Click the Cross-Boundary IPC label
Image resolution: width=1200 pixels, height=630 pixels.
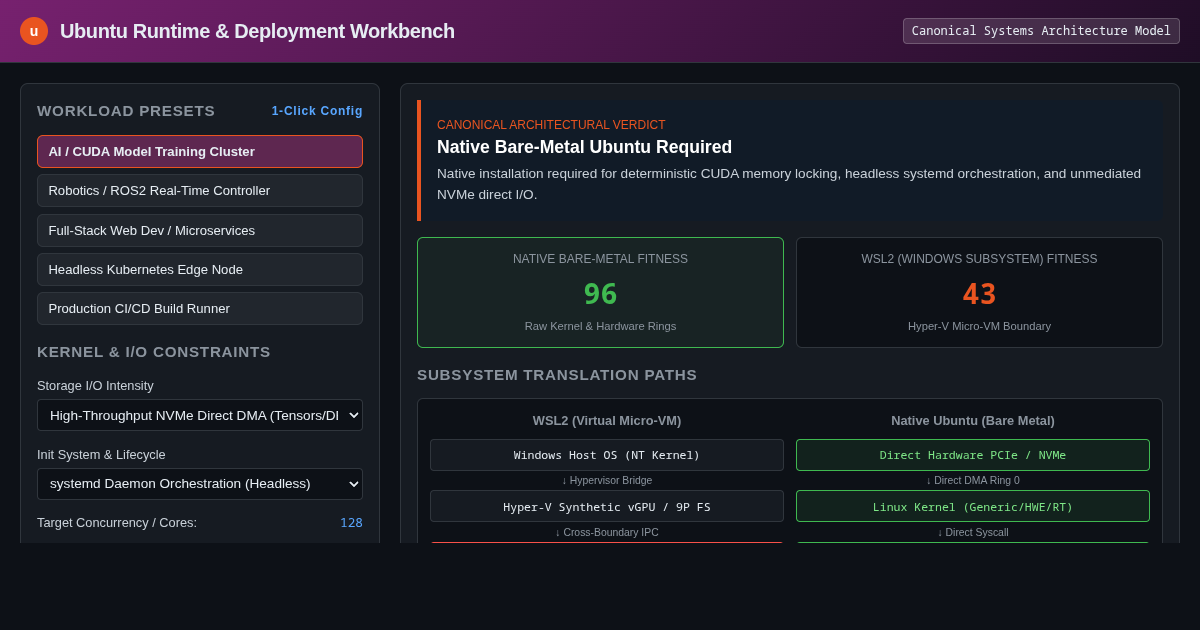click(x=607, y=532)
